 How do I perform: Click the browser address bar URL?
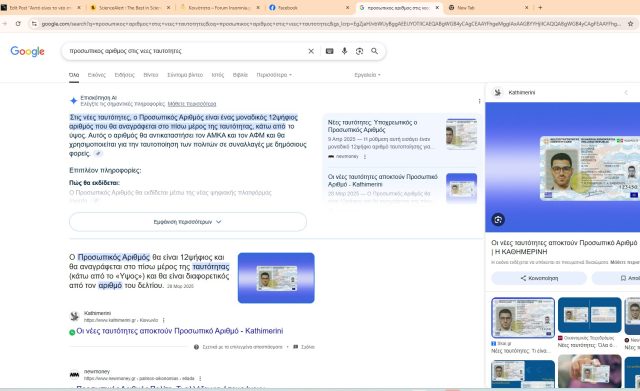coord(331,24)
